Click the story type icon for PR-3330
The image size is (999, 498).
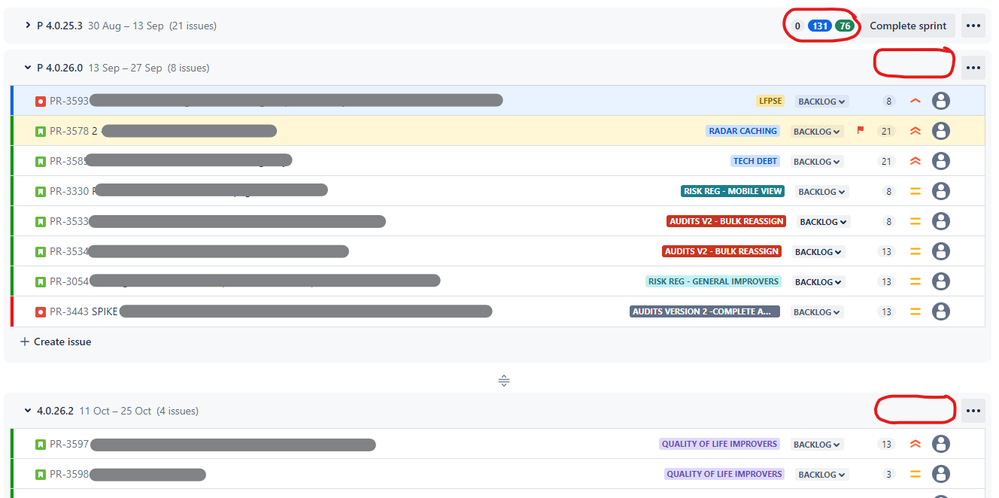point(41,191)
